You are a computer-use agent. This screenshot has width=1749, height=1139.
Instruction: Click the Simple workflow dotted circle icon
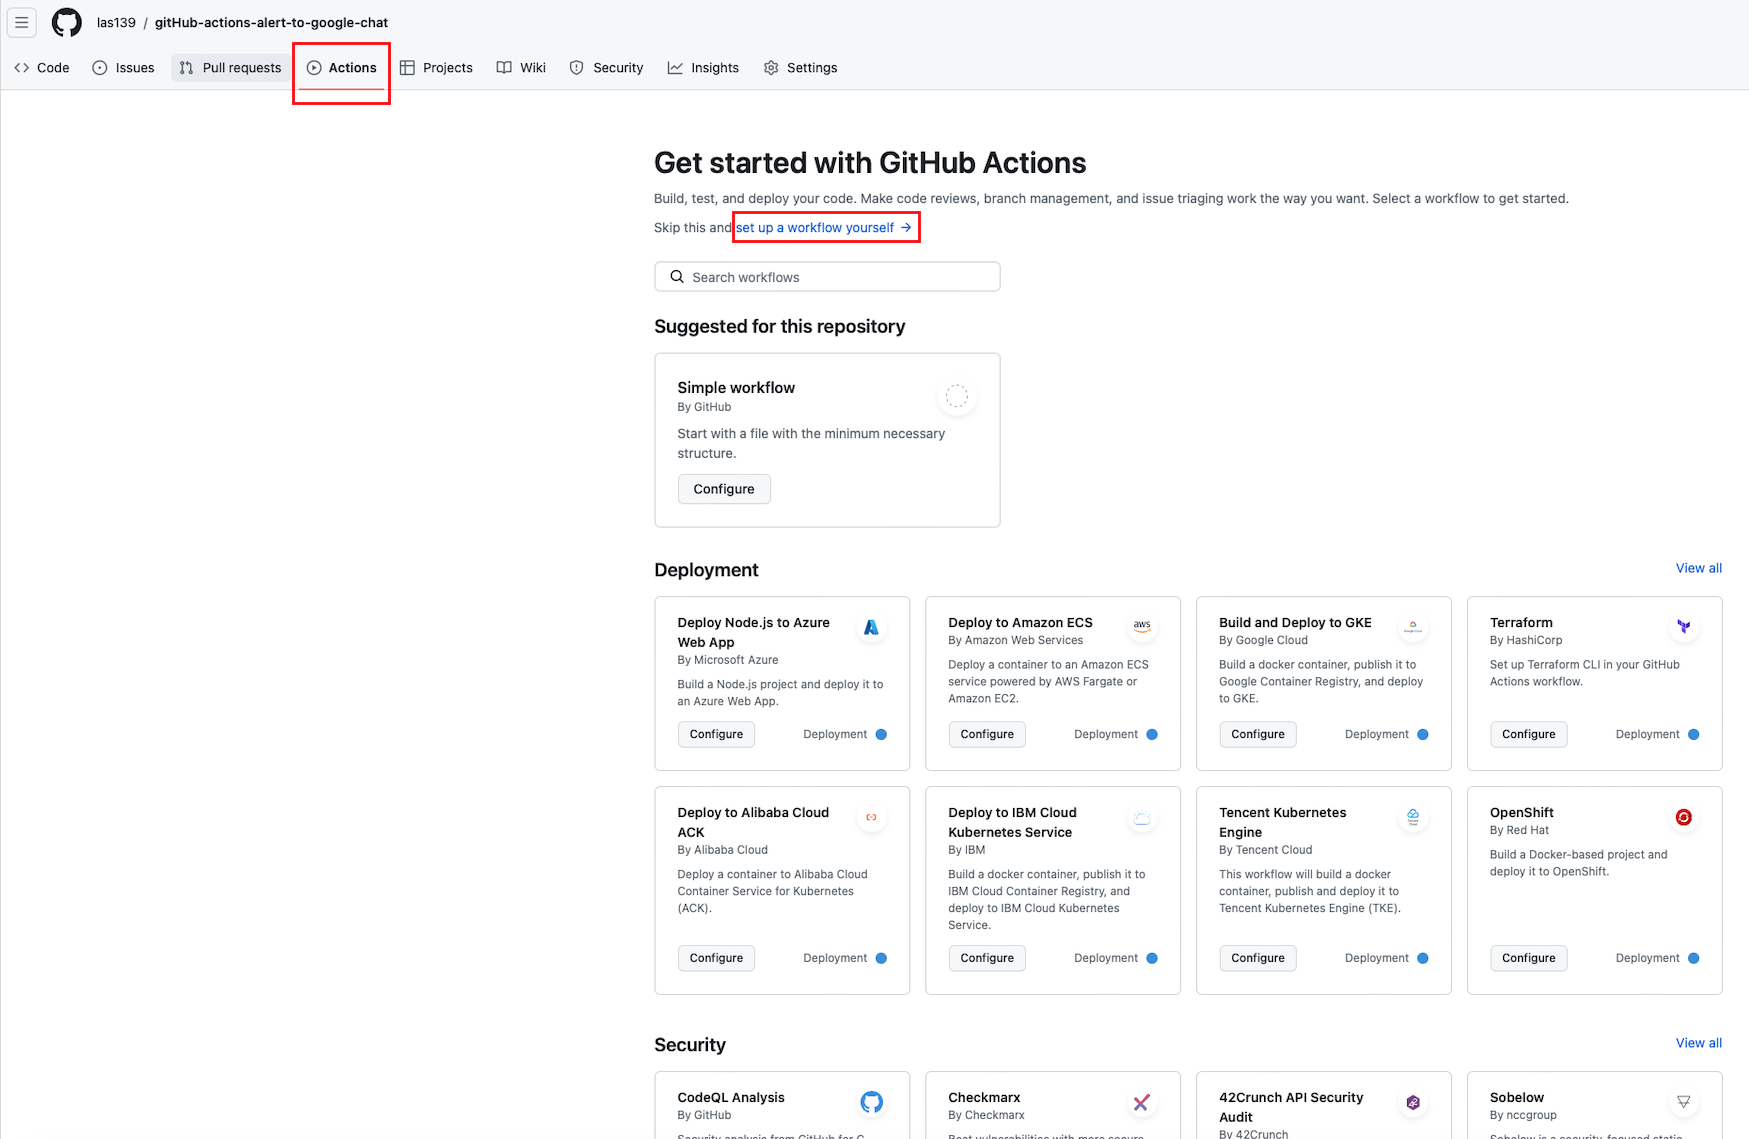pyautogui.click(x=957, y=397)
